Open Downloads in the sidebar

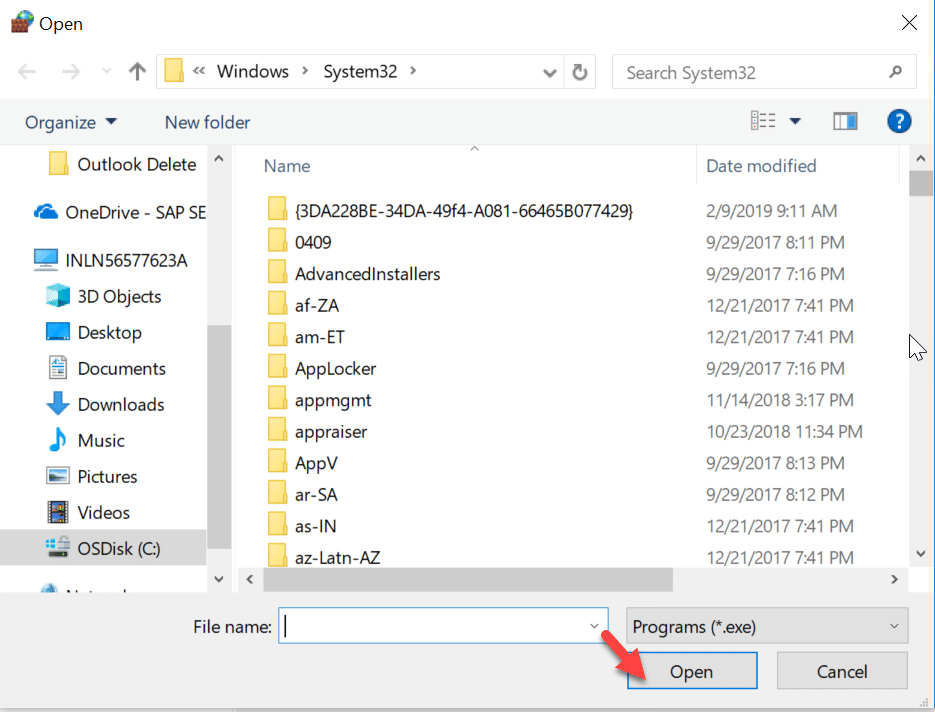pos(105,404)
